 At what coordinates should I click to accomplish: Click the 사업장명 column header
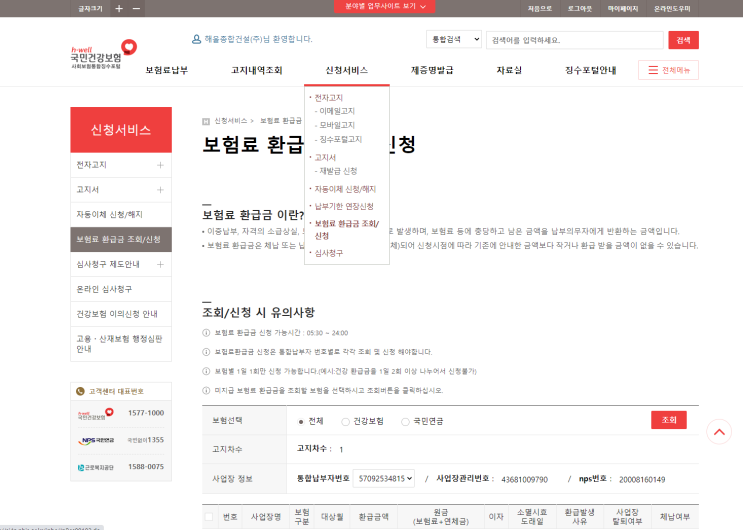click(266, 517)
